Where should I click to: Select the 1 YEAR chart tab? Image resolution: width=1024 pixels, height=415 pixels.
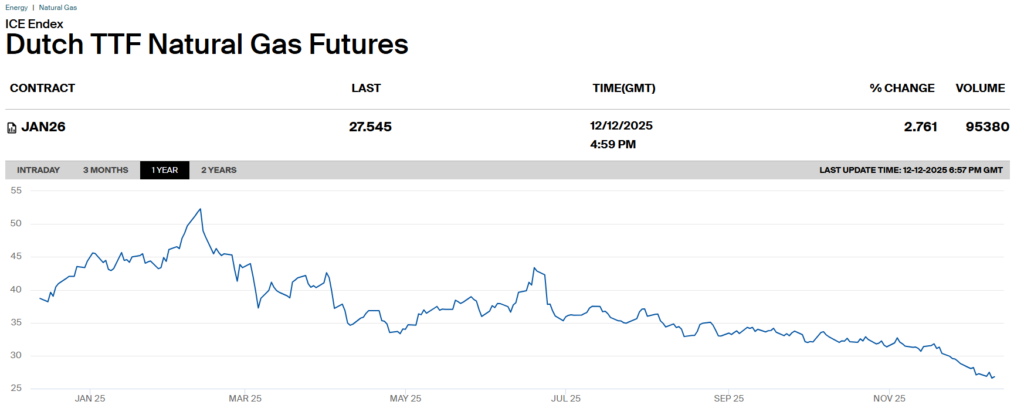point(164,170)
